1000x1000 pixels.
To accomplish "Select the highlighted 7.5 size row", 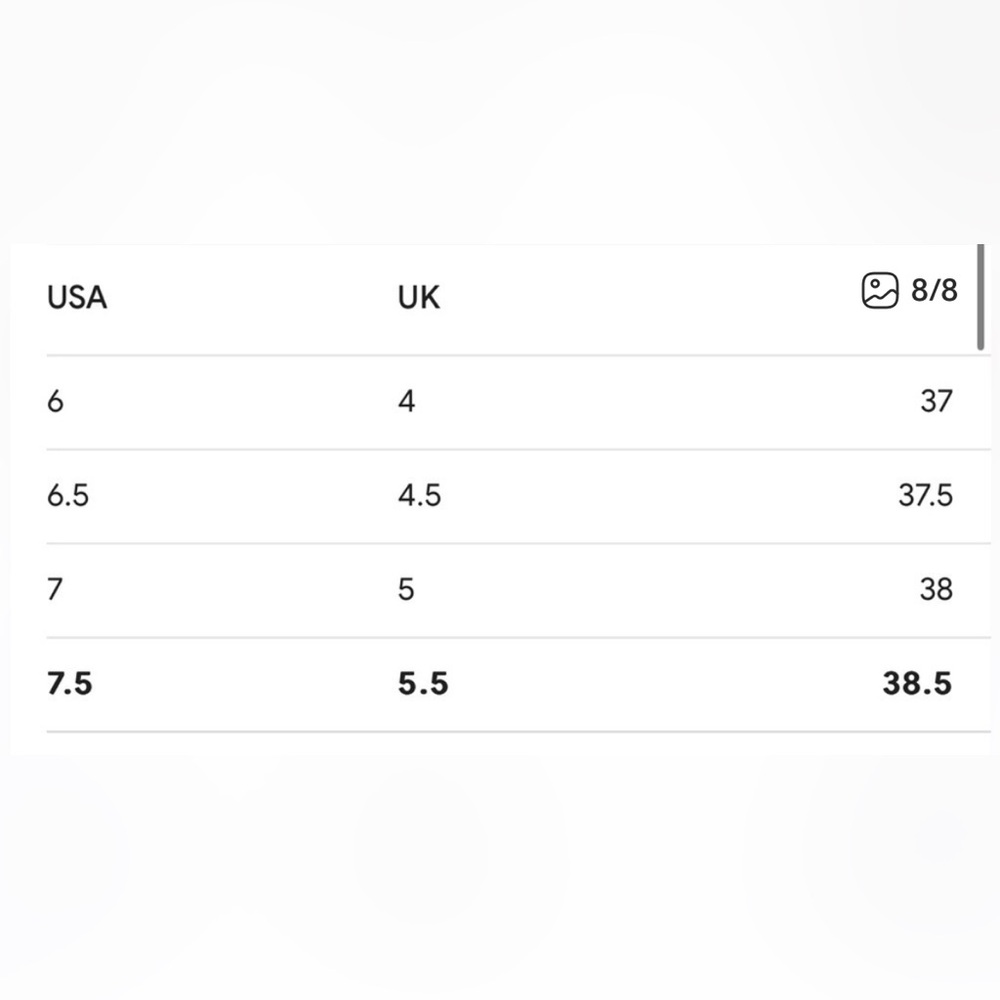I will tap(518, 684).
